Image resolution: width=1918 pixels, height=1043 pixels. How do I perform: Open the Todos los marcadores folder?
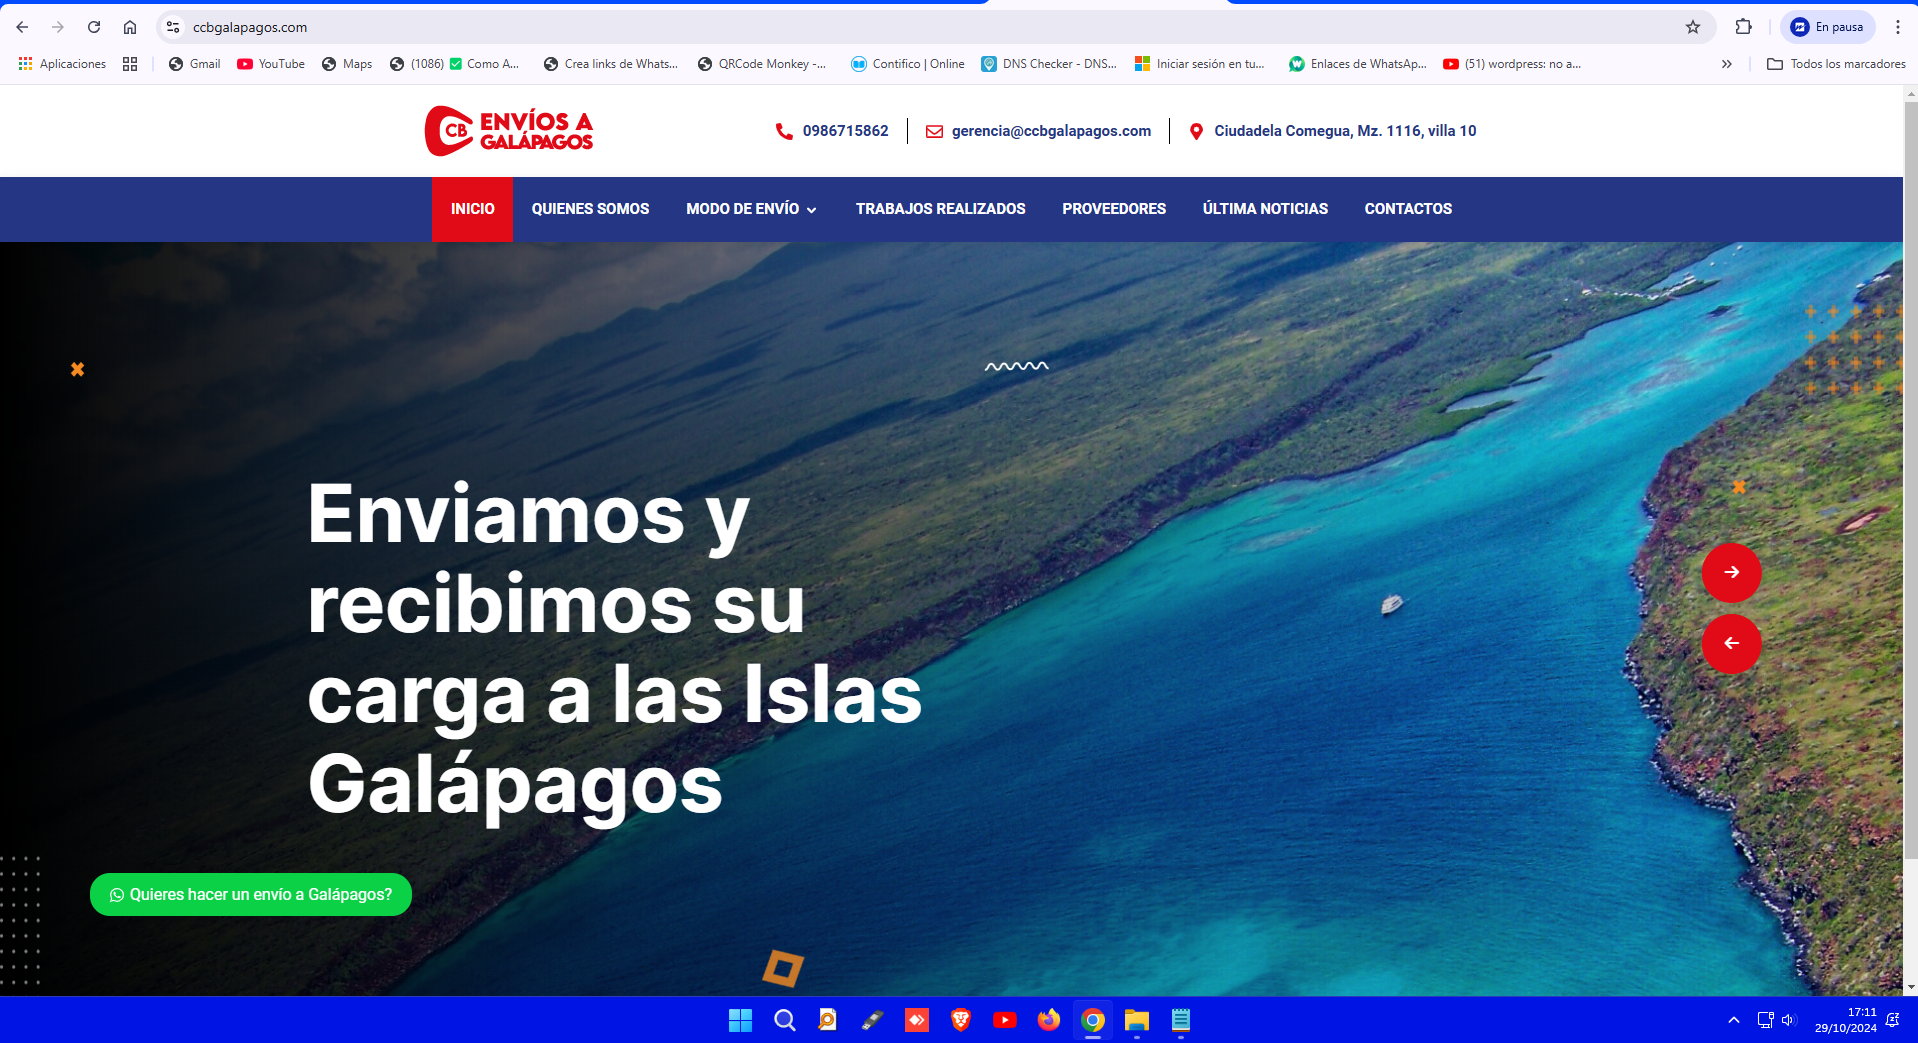[x=1836, y=64]
